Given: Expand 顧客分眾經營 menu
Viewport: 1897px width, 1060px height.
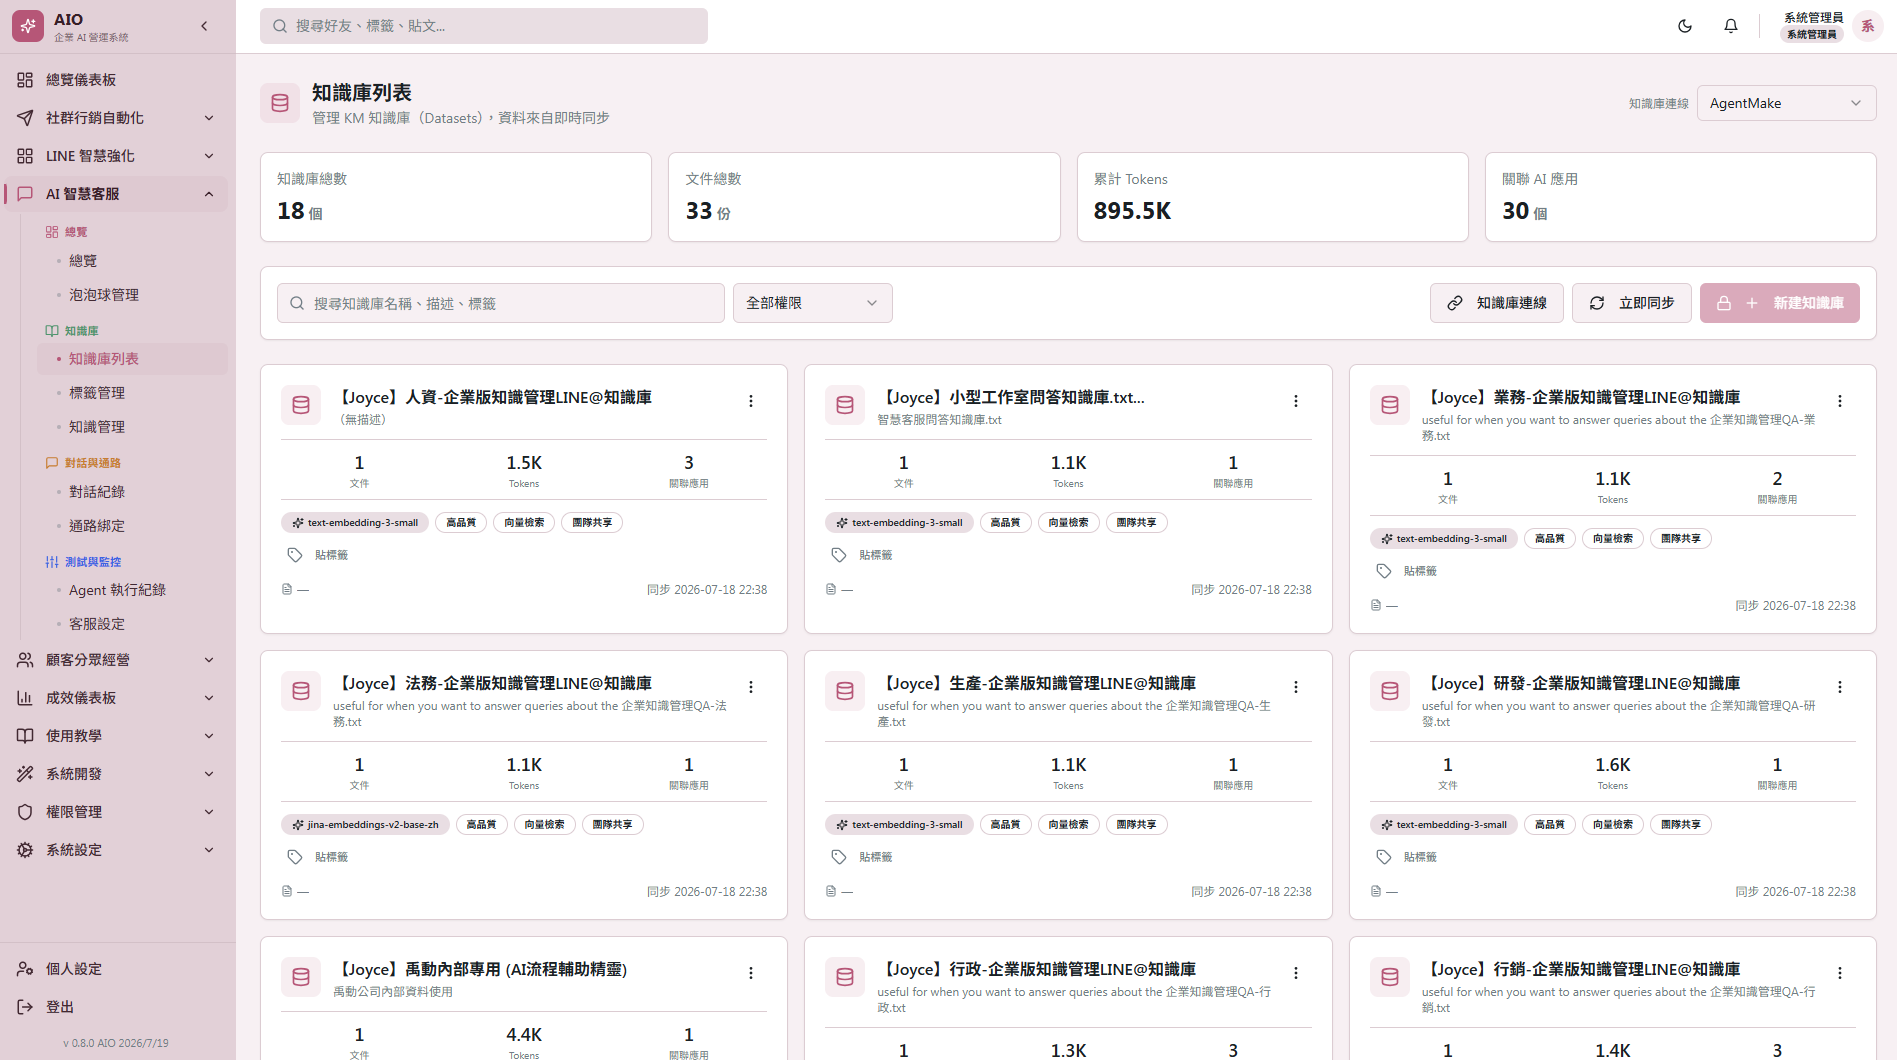Looking at the screenshot, I should pos(116,660).
